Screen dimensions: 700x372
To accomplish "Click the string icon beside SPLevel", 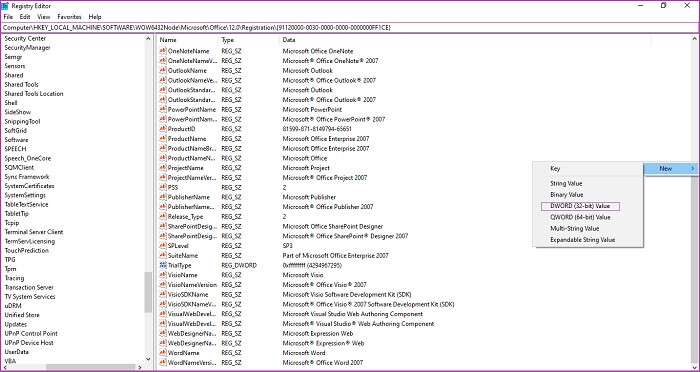I will 163,246.
